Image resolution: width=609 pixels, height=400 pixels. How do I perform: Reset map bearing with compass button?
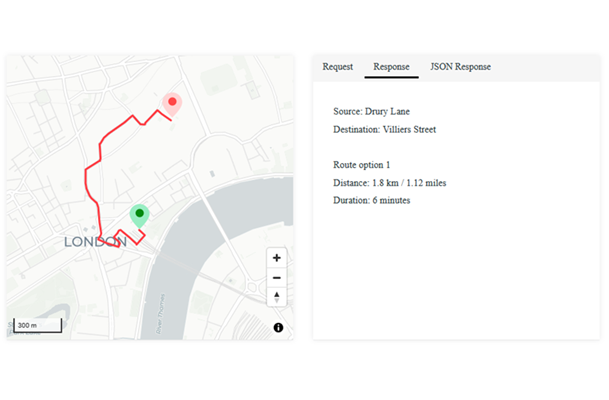pyautogui.click(x=277, y=296)
